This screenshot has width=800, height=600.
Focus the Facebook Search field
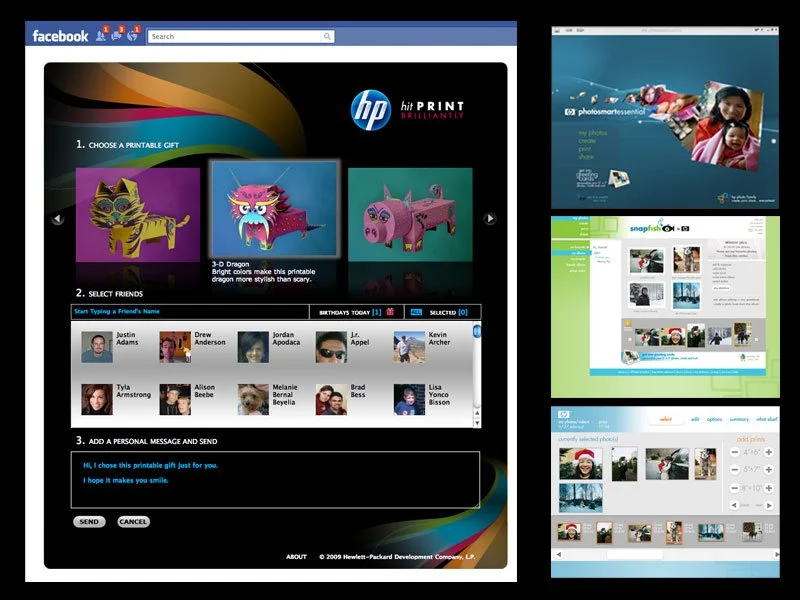tap(241, 36)
